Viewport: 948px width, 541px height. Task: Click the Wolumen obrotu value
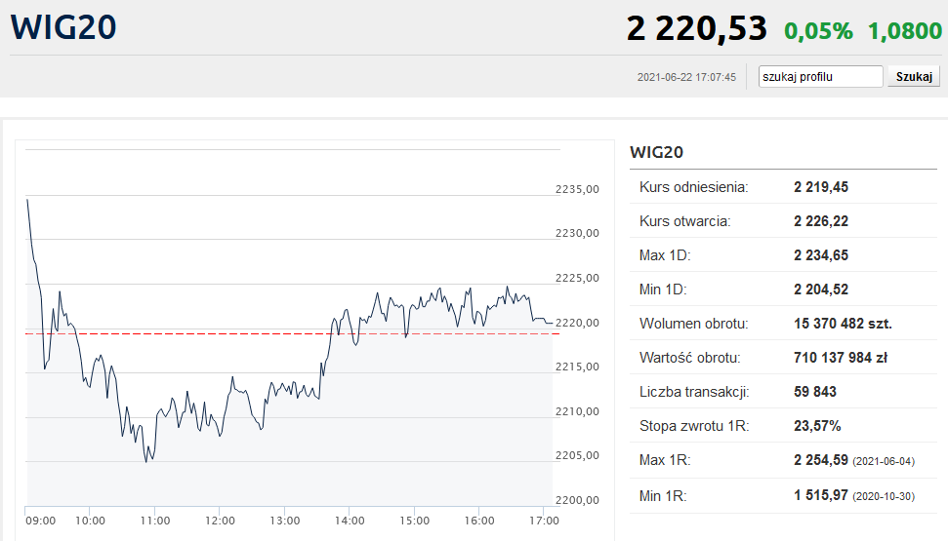coord(842,324)
